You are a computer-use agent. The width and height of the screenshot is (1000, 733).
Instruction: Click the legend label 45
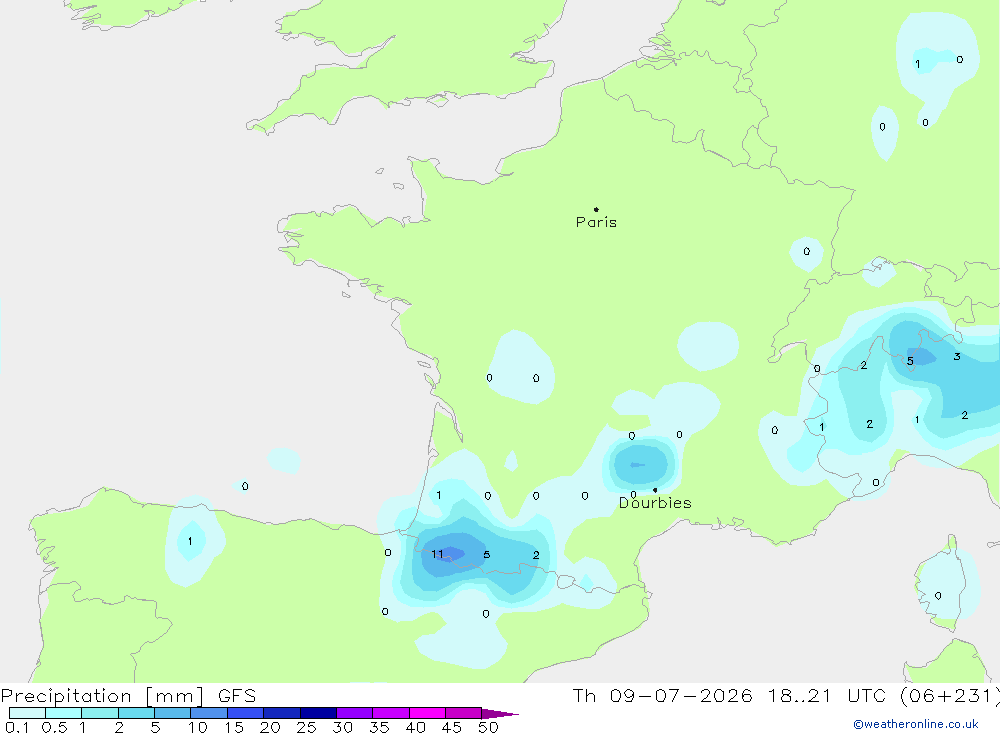click(x=452, y=727)
